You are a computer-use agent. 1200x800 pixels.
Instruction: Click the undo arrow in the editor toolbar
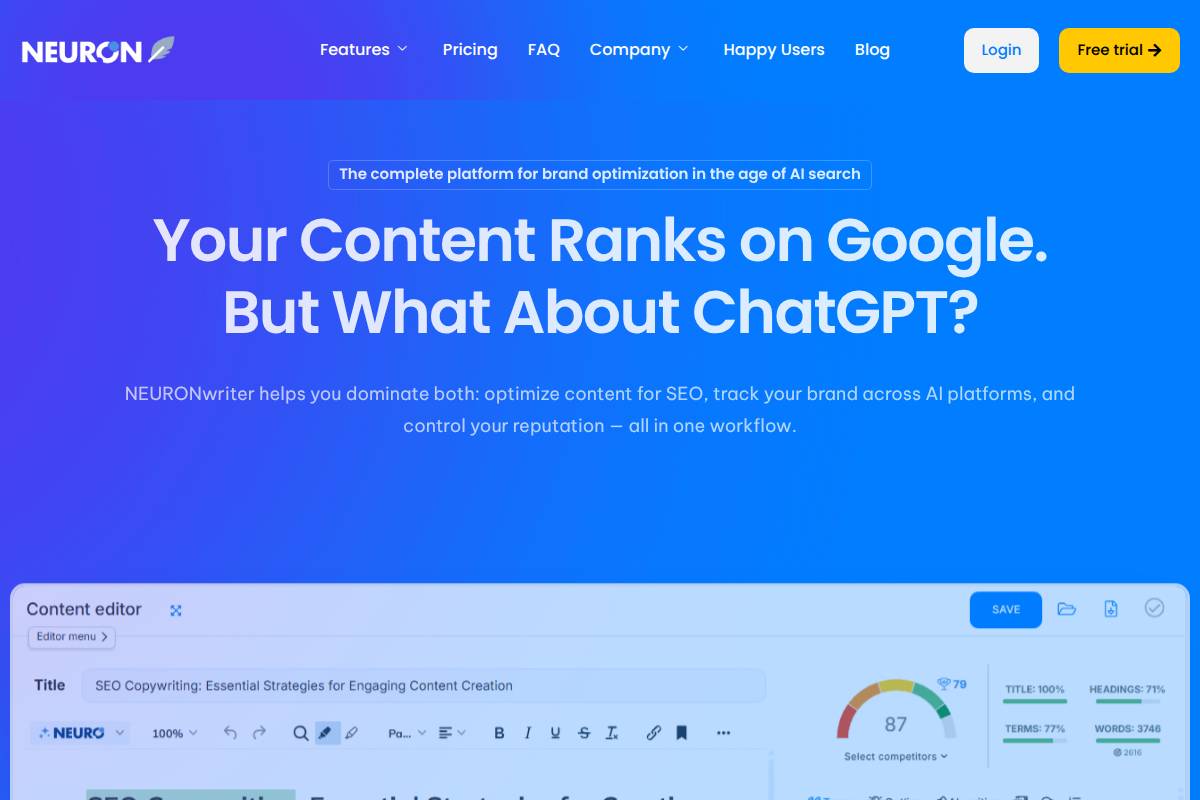tap(231, 733)
